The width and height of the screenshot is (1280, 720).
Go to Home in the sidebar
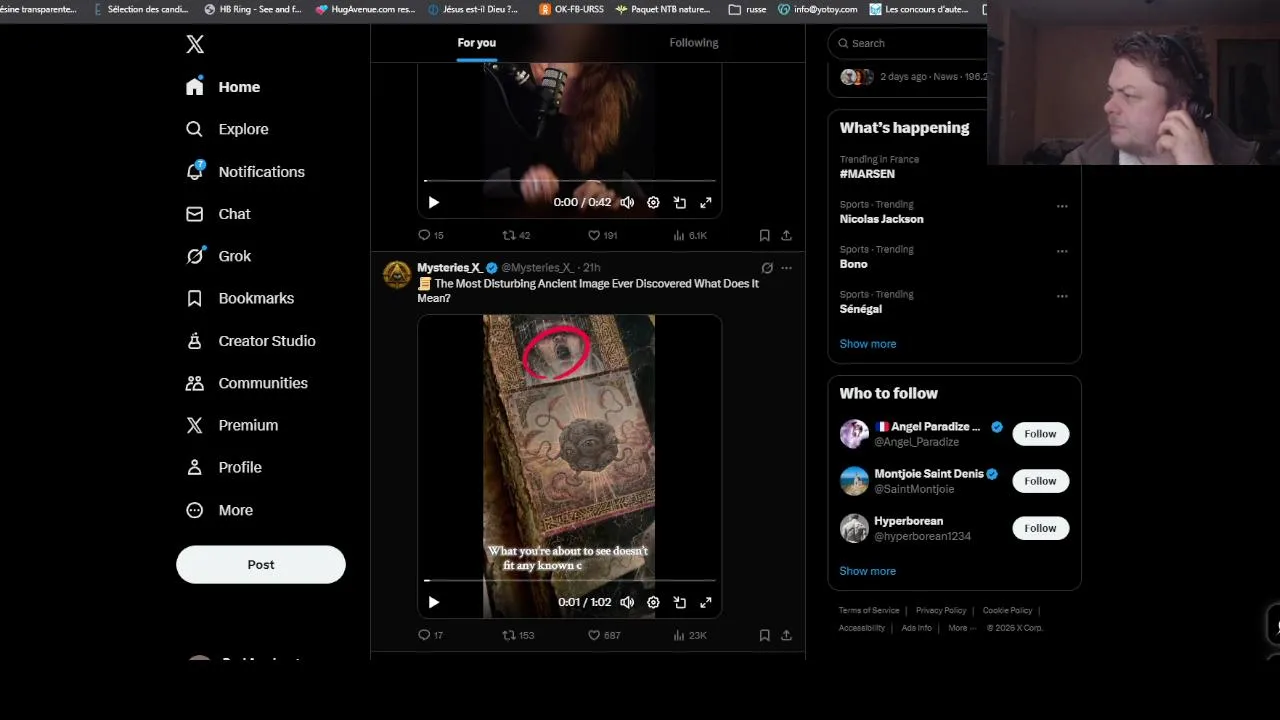223,87
